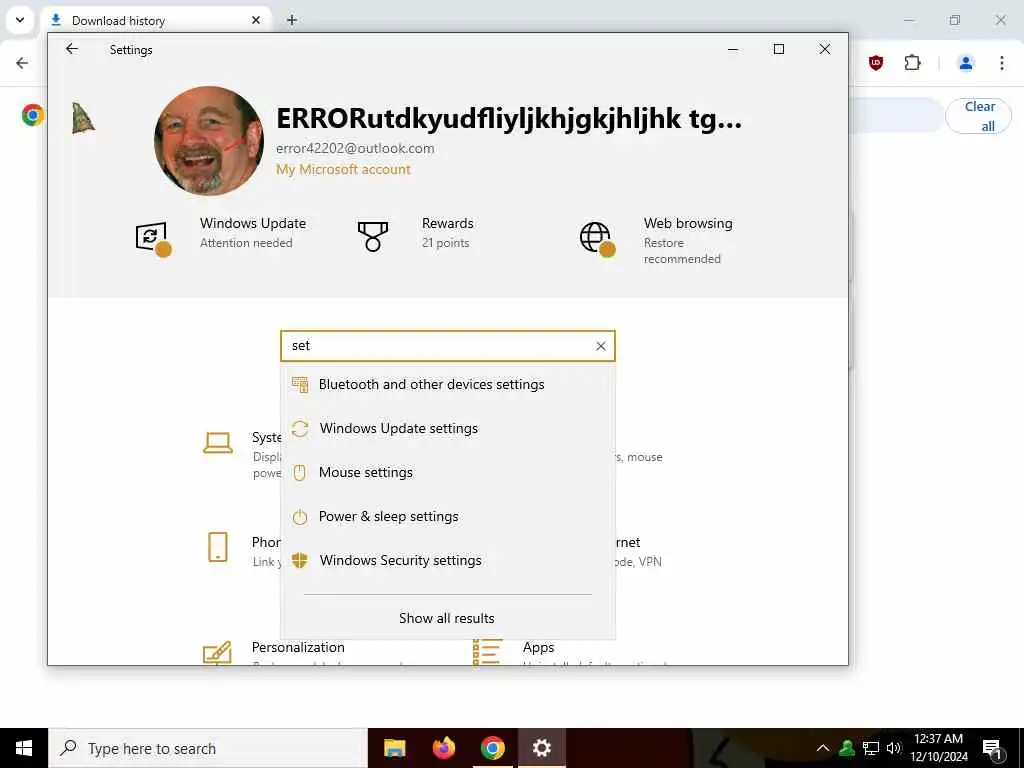Maximize the Settings window

click(x=778, y=49)
